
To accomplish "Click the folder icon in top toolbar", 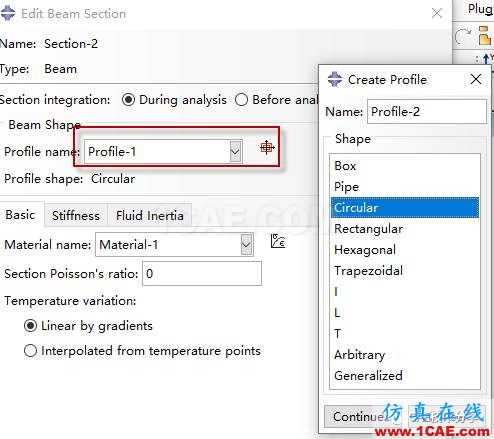I will tap(485, 35).
